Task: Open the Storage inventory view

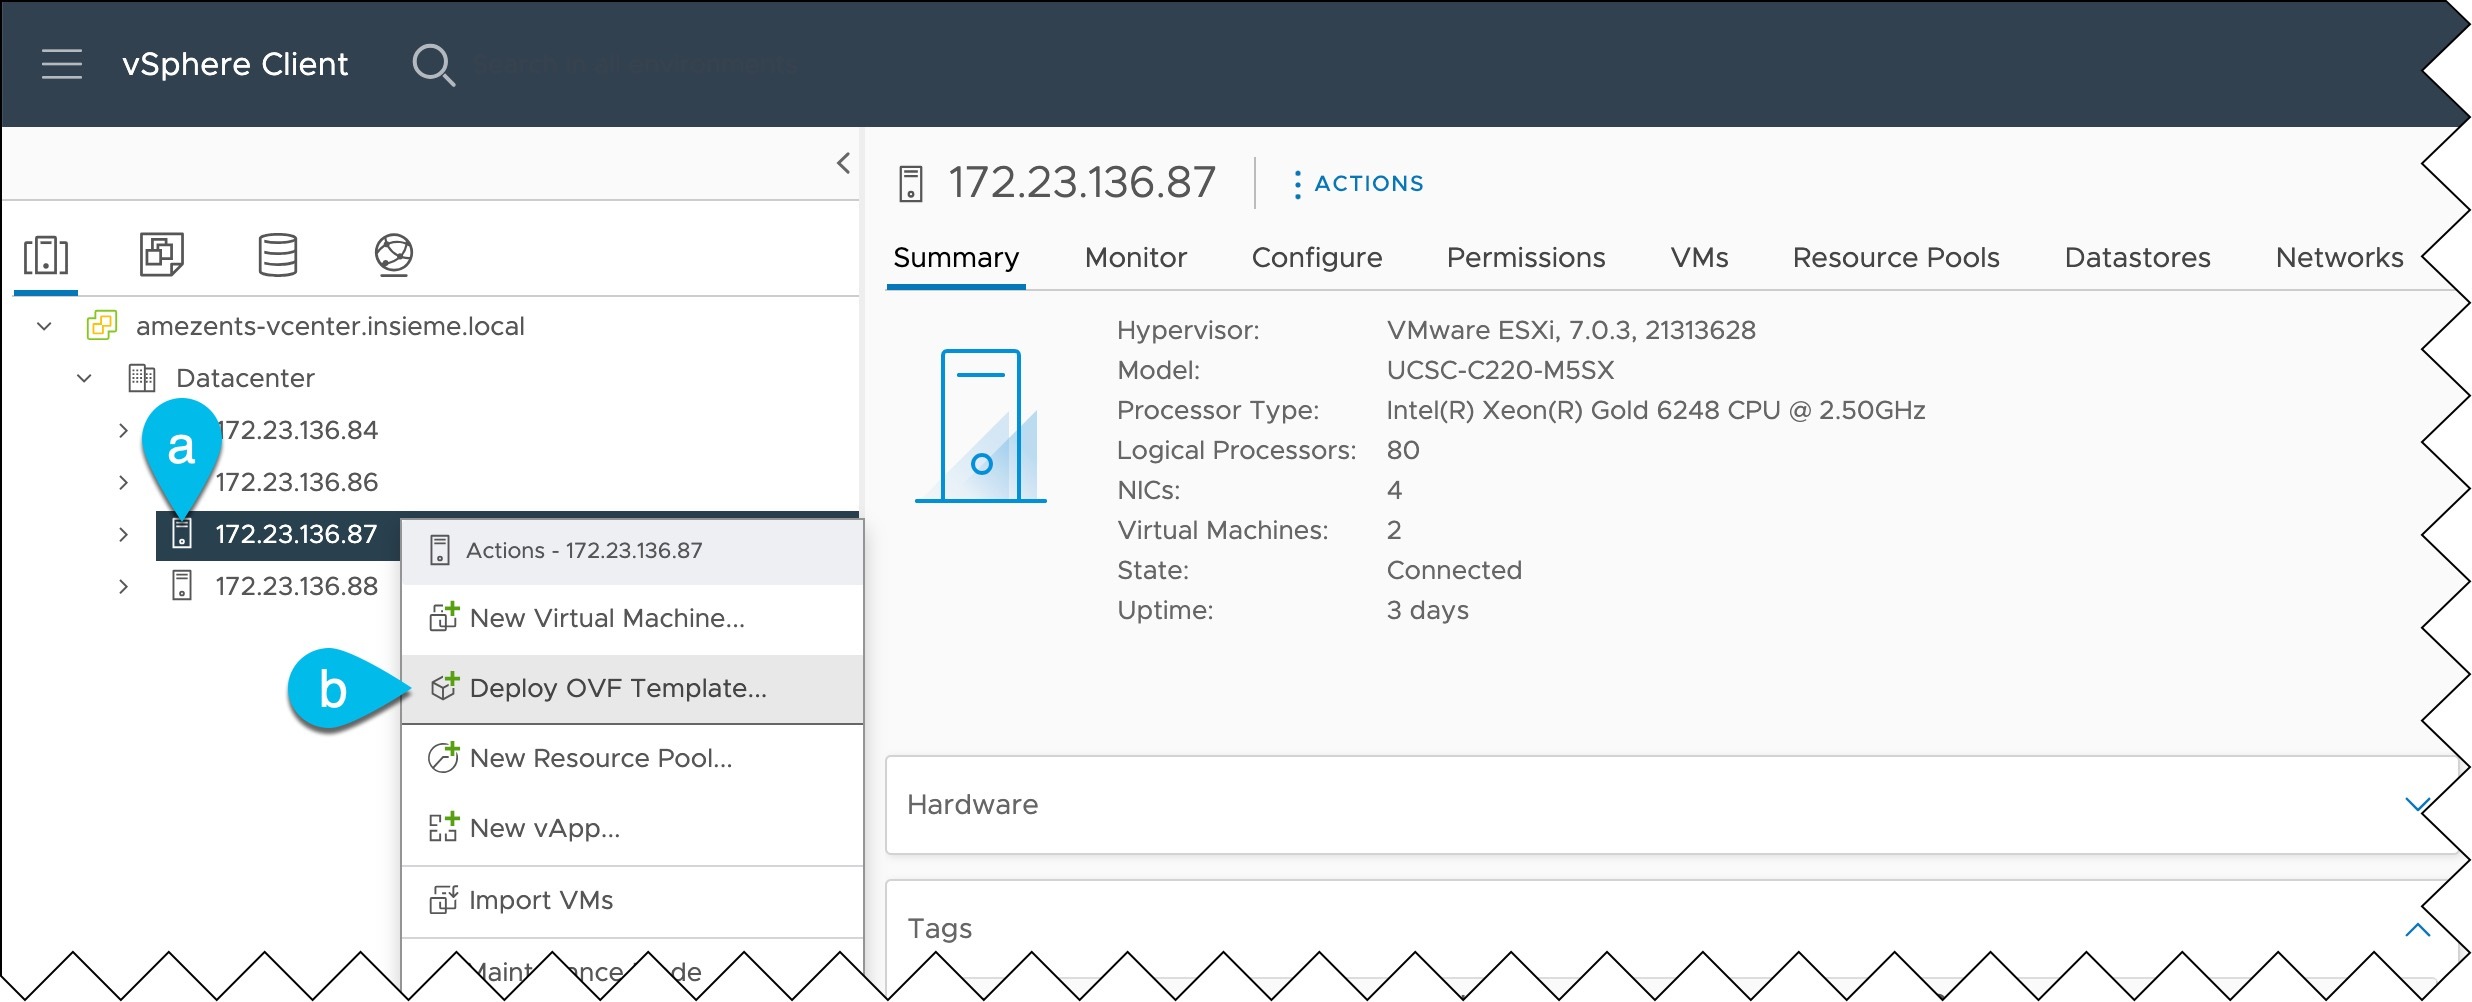Action: pos(278,255)
